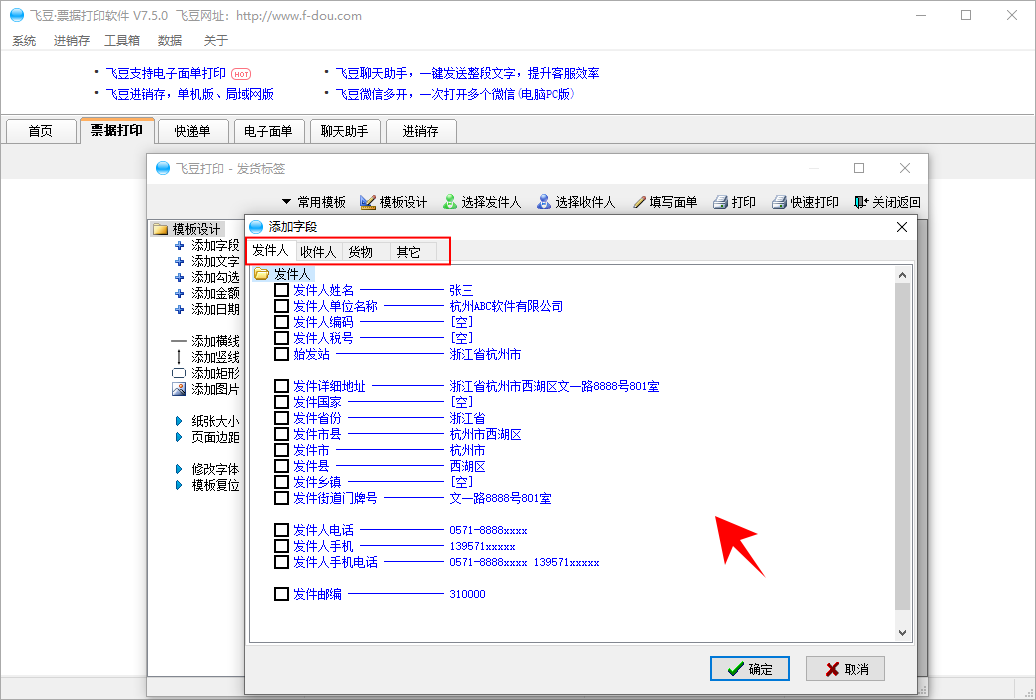This screenshot has height=700, width=1036.
Task: Collapse the 模板设计 folder tree
Action: [160, 229]
